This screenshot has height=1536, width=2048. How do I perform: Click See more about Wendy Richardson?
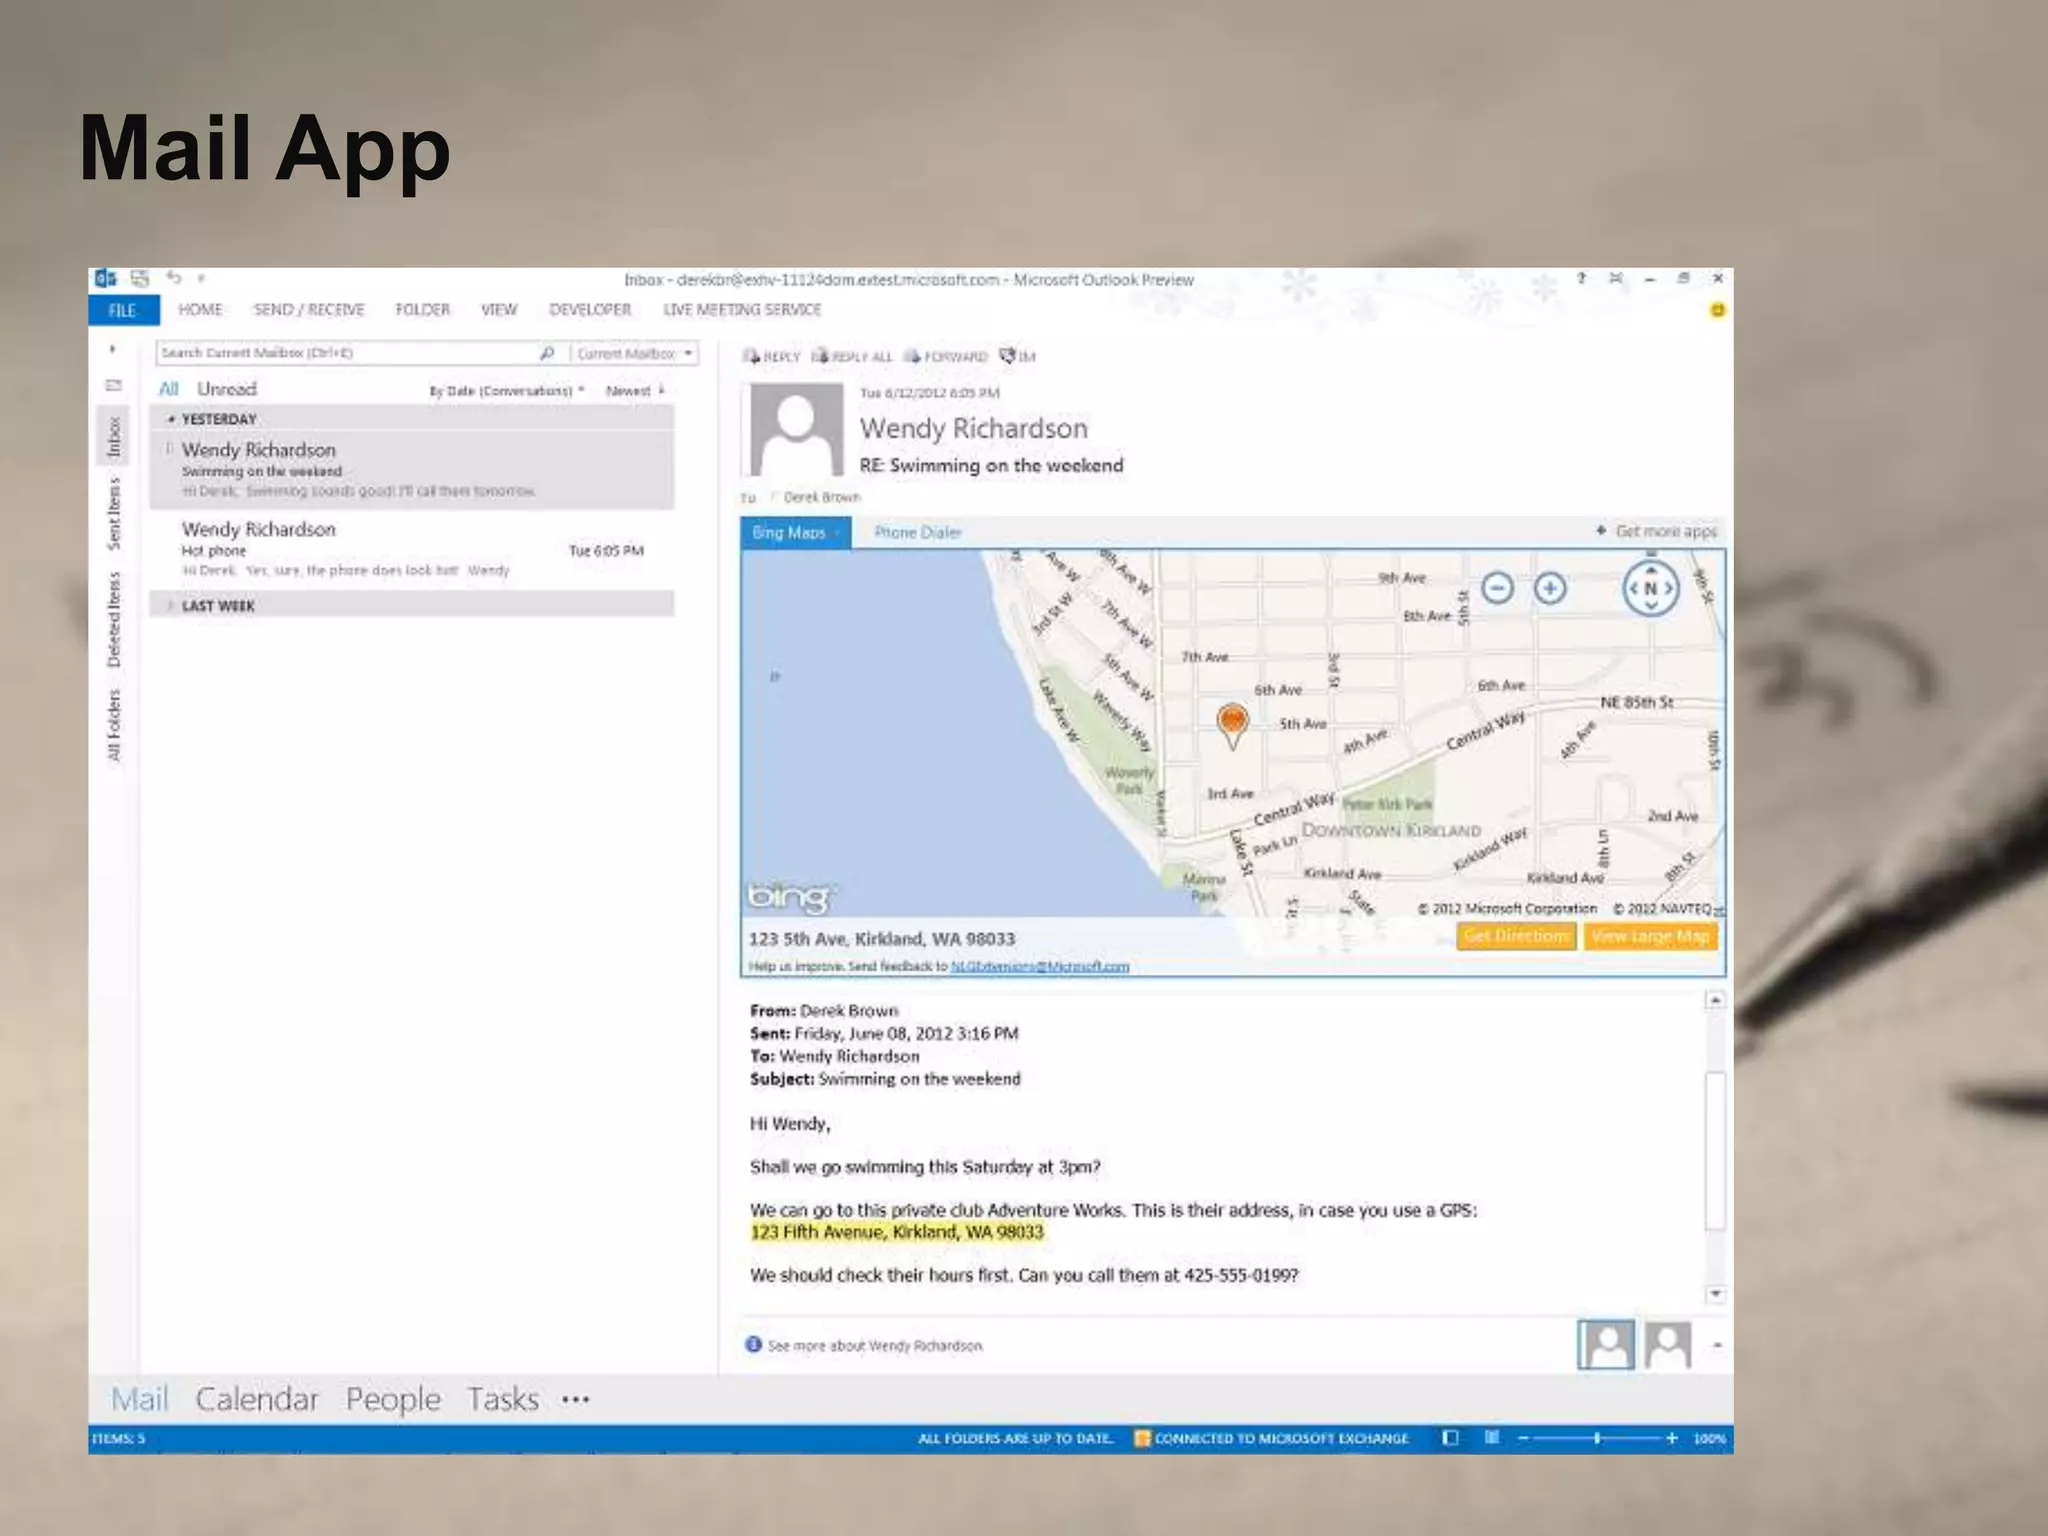[x=875, y=1346]
